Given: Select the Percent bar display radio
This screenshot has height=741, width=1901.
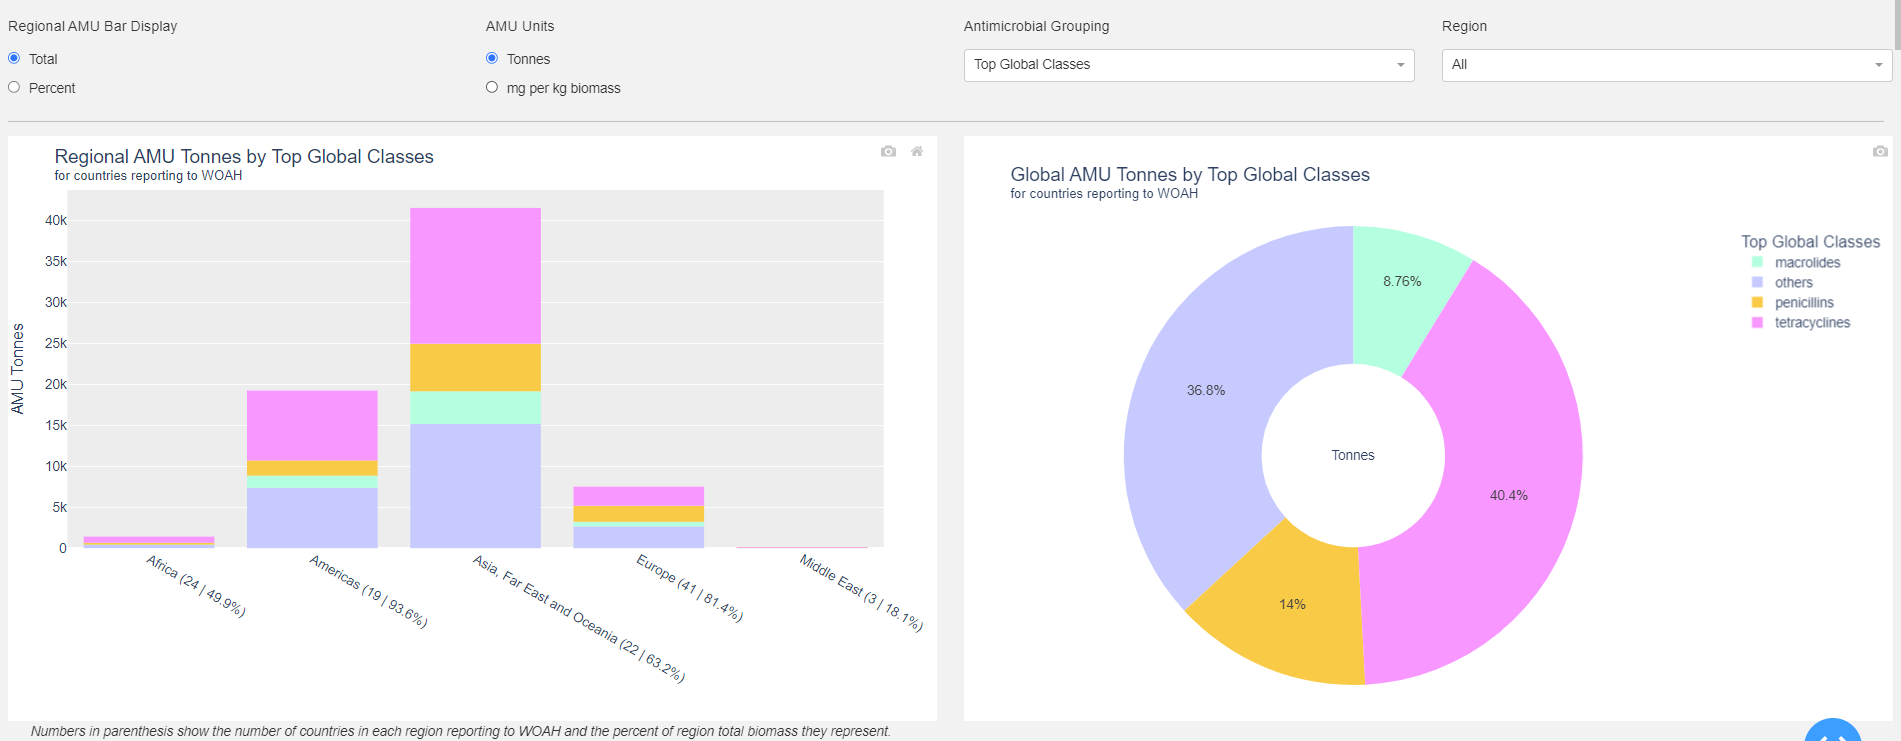Looking at the screenshot, I should click(x=14, y=87).
